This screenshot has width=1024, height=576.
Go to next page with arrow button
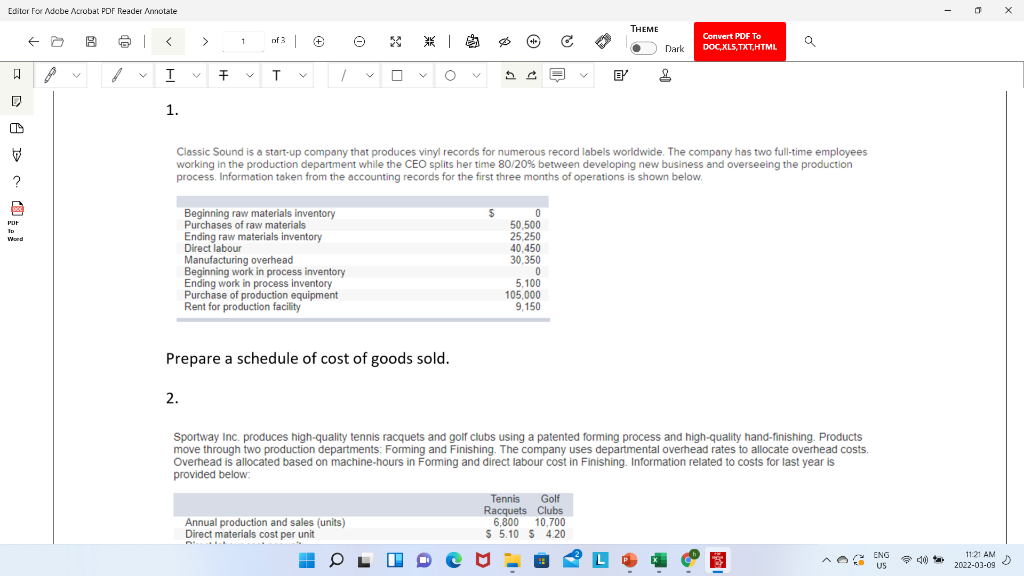207,41
